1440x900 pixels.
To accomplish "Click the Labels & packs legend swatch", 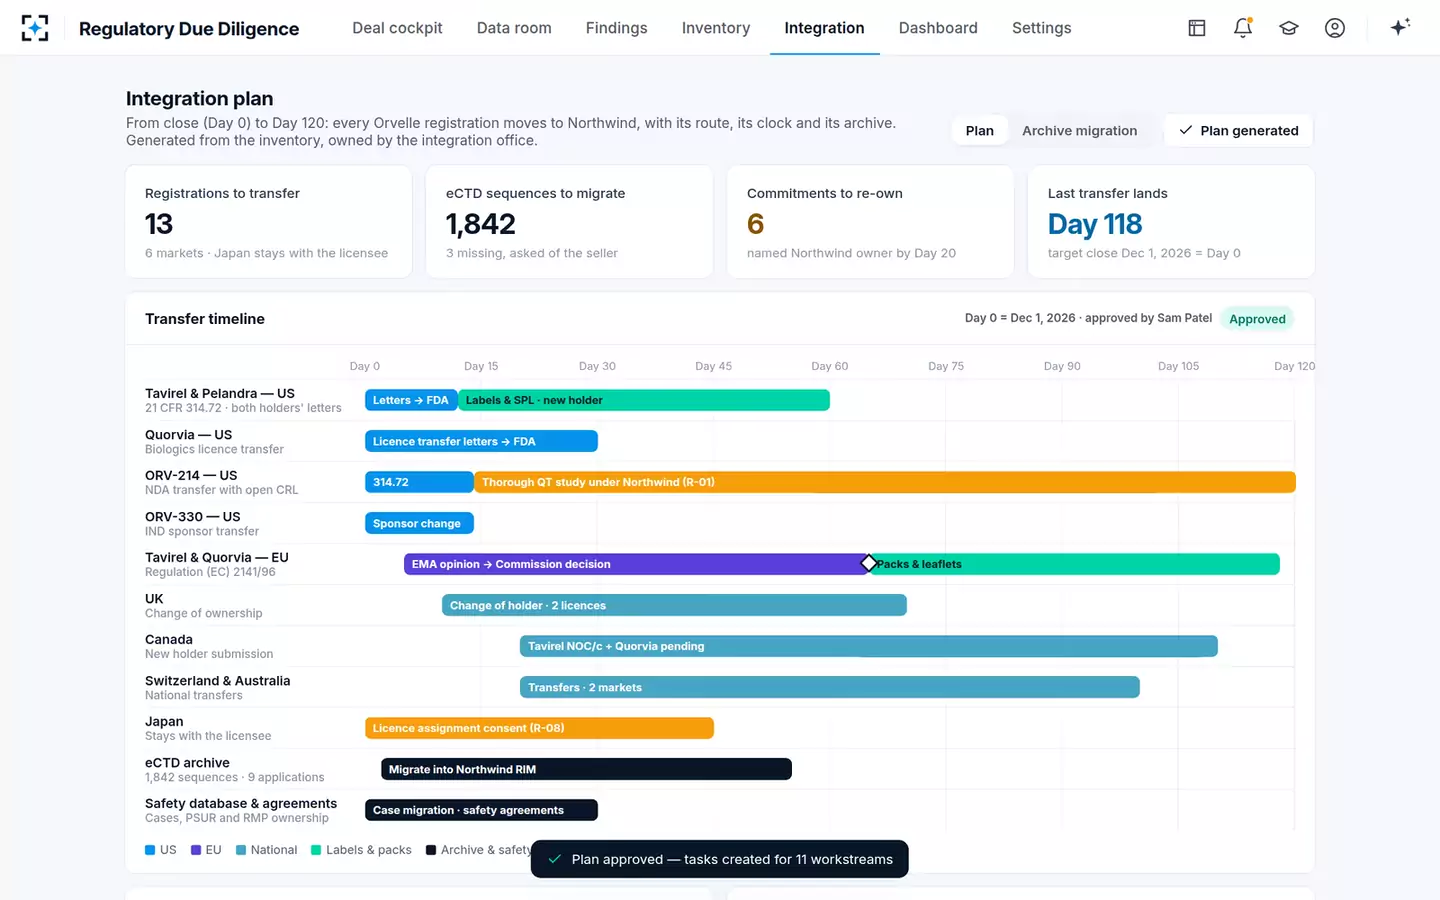I will pos(316,850).
